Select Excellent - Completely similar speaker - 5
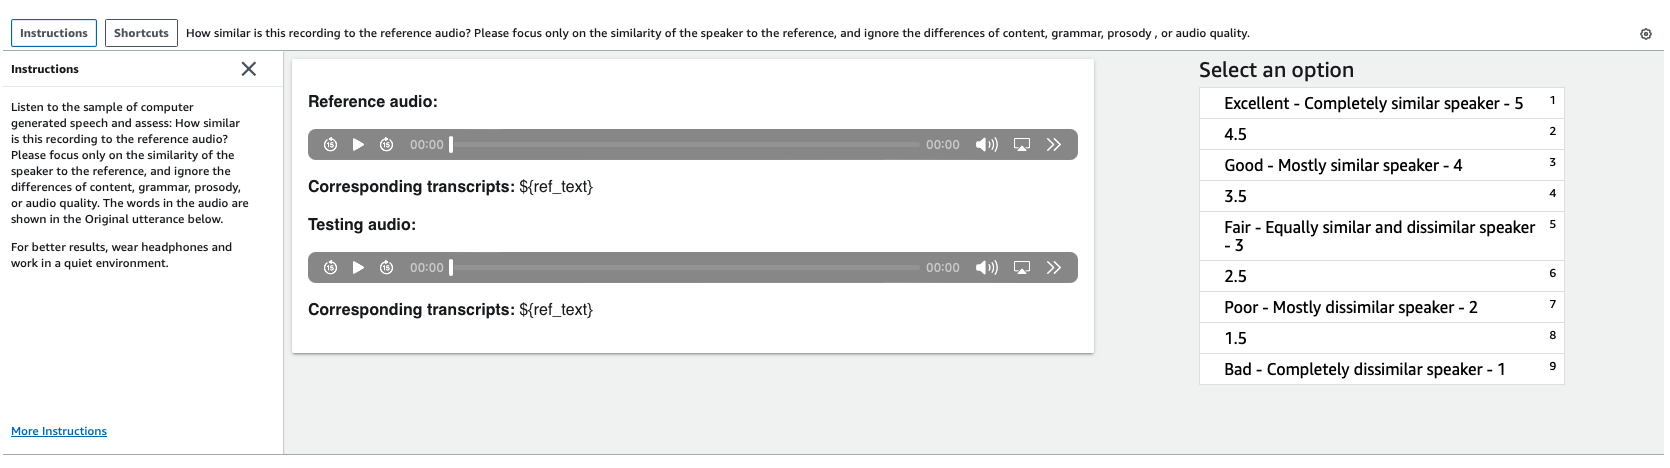This screenshot has width=1670, height=468. pyautogui.click(x=1381, y=103)
